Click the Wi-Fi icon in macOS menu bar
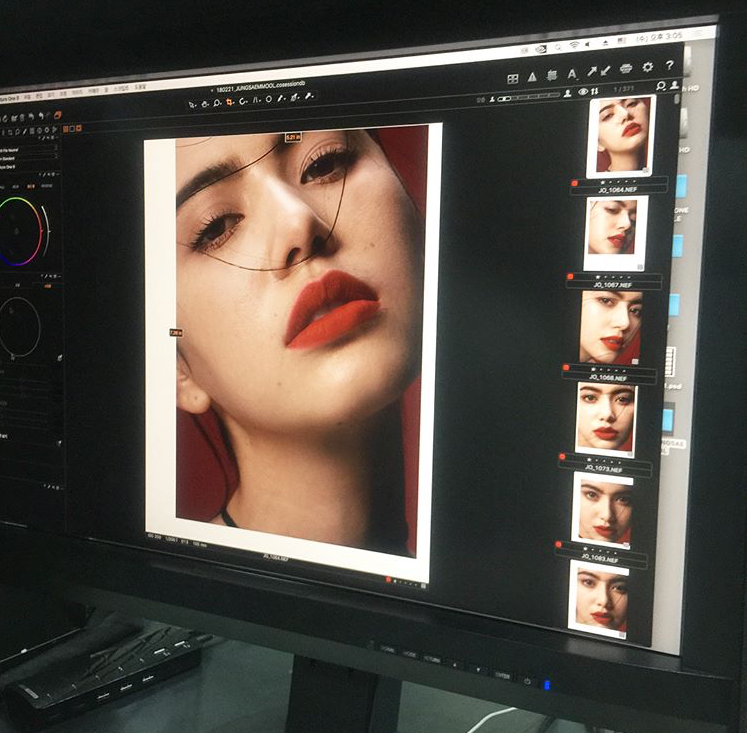Viewport: 747px width, 733px height. tap(574, 45)
